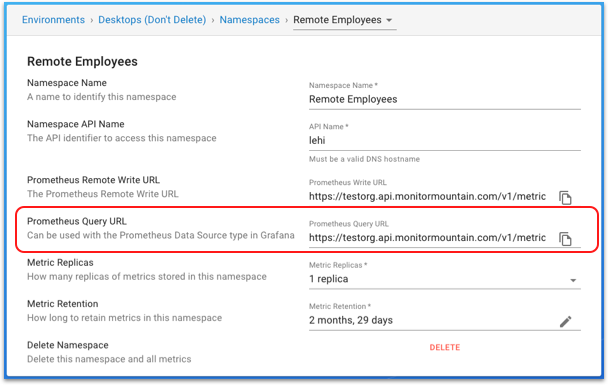
Task: Open the Remote Employees breadcrumb dropdown
Action: 344,20
